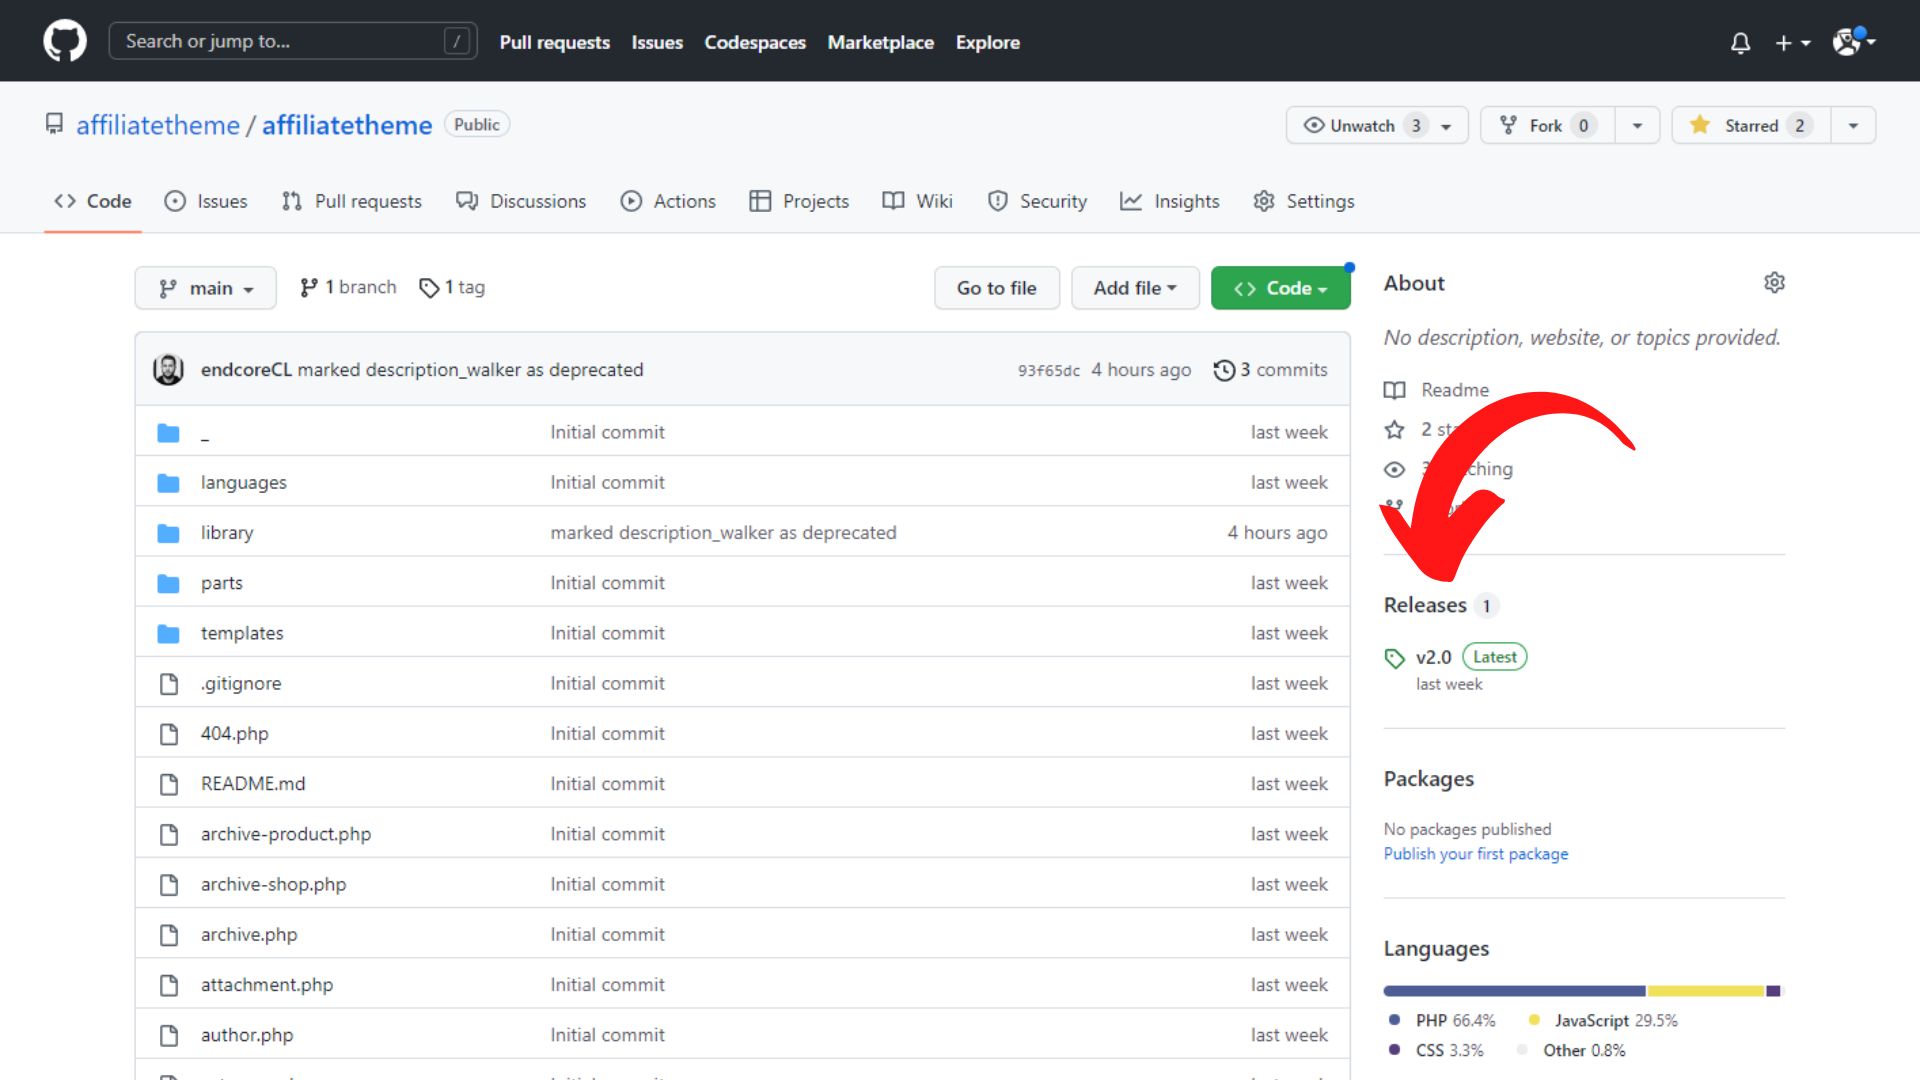Click the archive-product.php file icon
Viewport: 1920px width, 1080px height.
point(169,834)
